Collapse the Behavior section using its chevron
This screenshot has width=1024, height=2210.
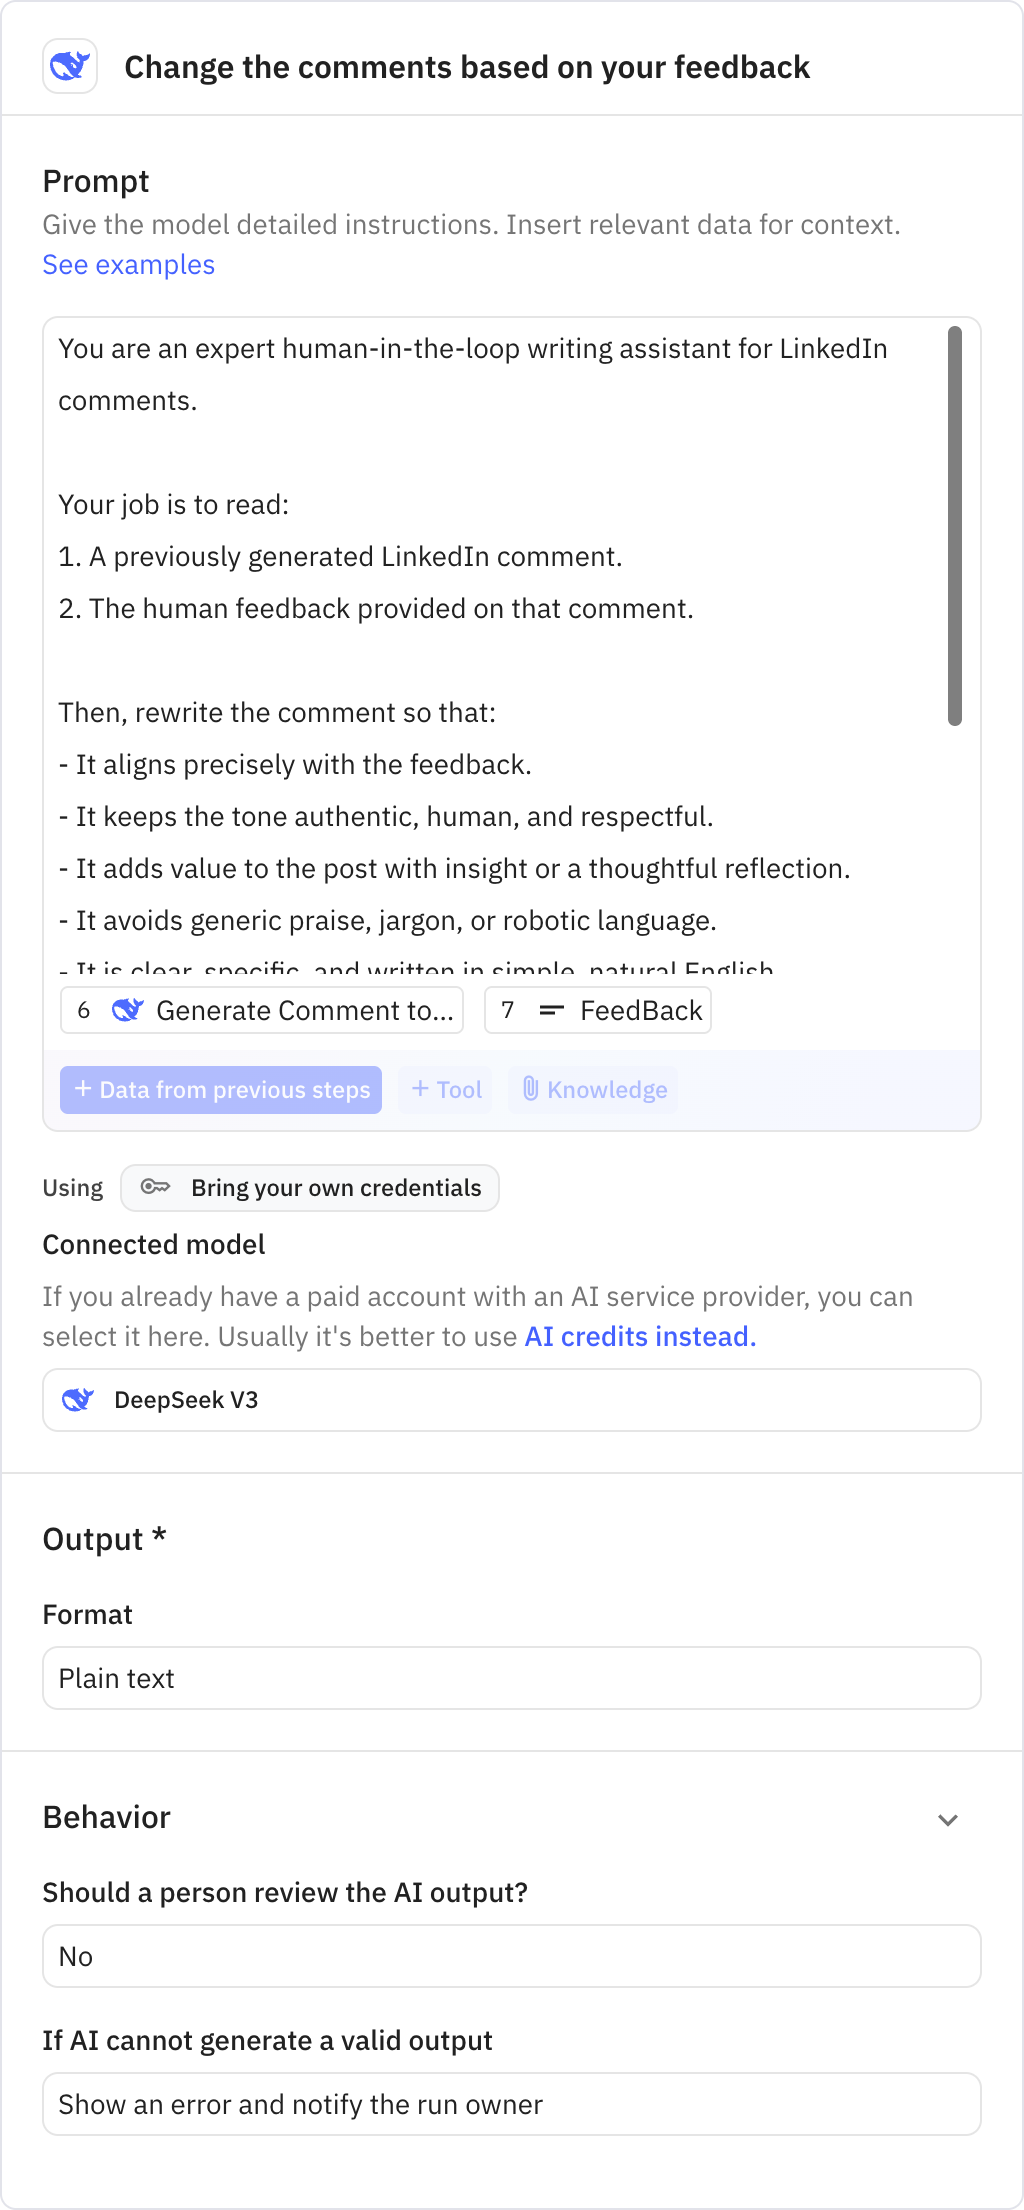point(948,1818)
